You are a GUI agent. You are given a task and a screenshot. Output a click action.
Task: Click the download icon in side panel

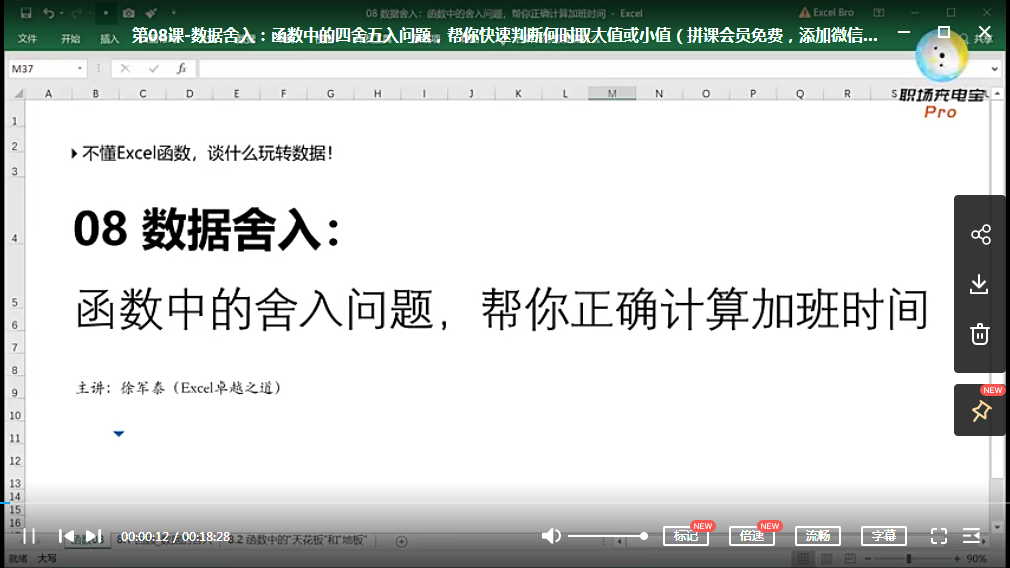coord(979,284)
